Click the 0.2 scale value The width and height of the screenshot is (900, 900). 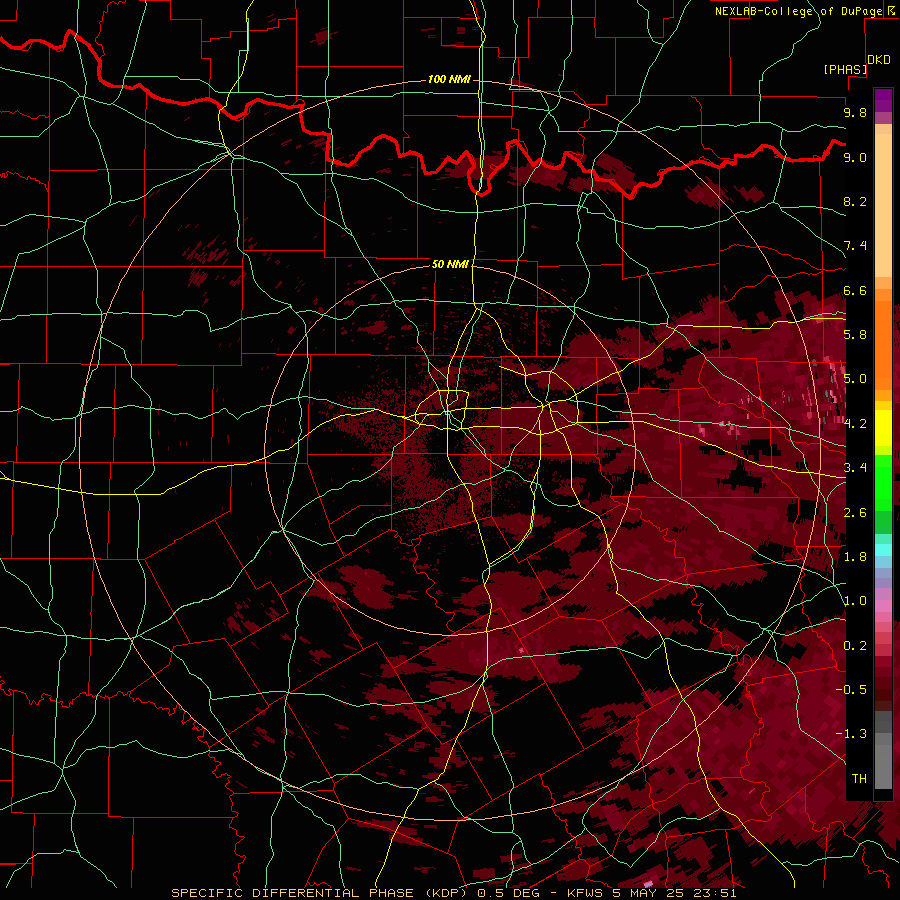855,646
